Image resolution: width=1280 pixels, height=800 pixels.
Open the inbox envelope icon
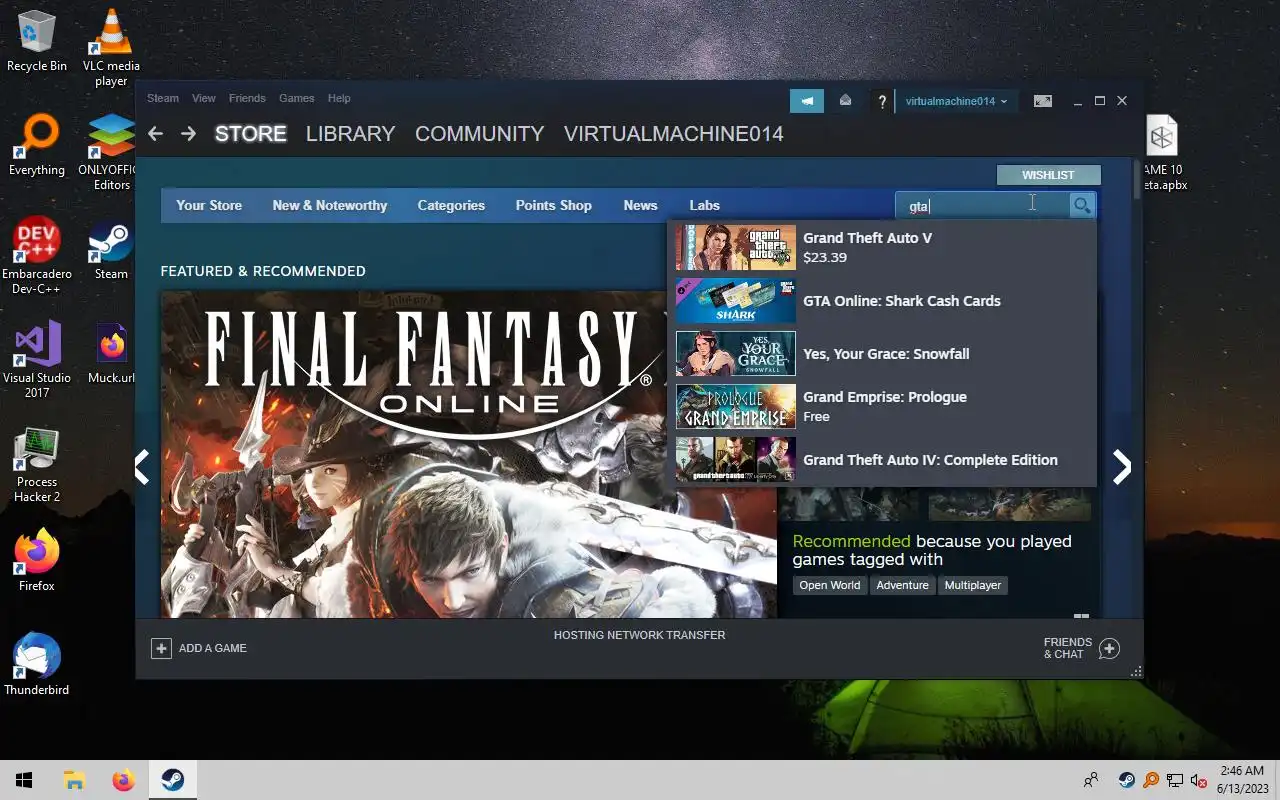tap(845, 101)
